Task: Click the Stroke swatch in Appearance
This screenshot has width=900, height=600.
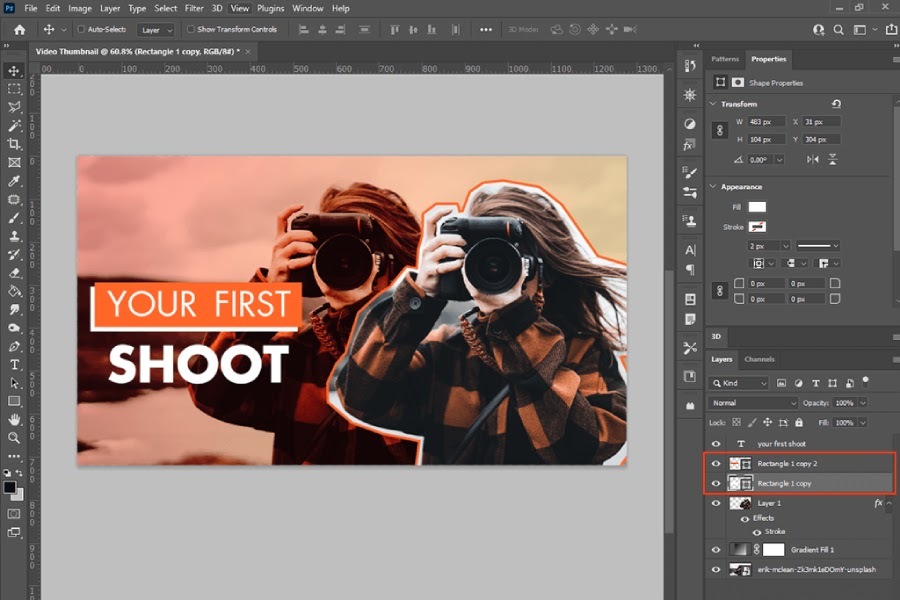Action: point(757,227)
